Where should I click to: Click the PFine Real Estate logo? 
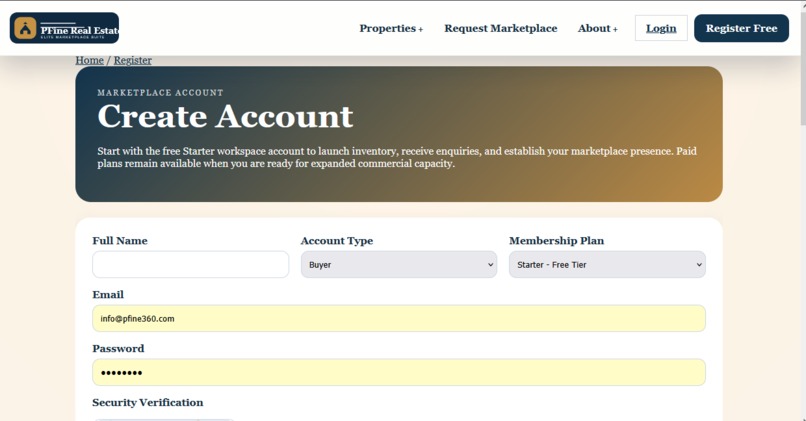click(64, 28)
